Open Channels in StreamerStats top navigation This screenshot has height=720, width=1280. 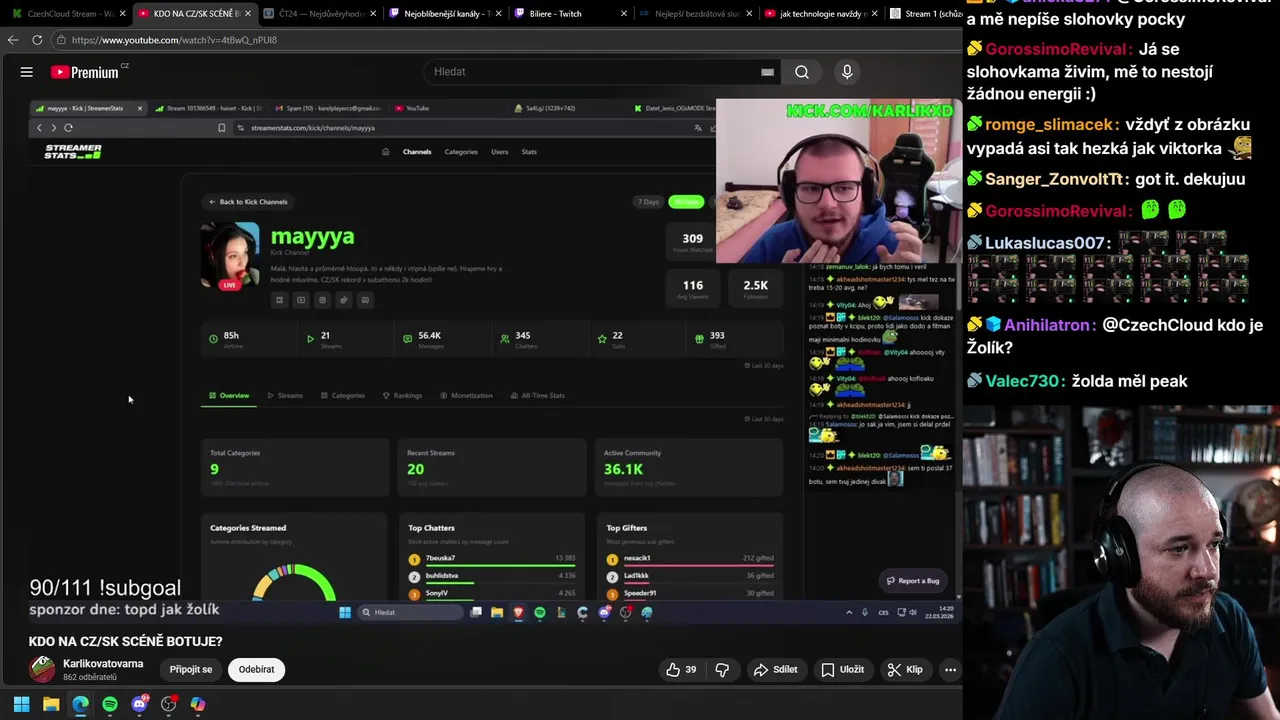click(417, 152)
